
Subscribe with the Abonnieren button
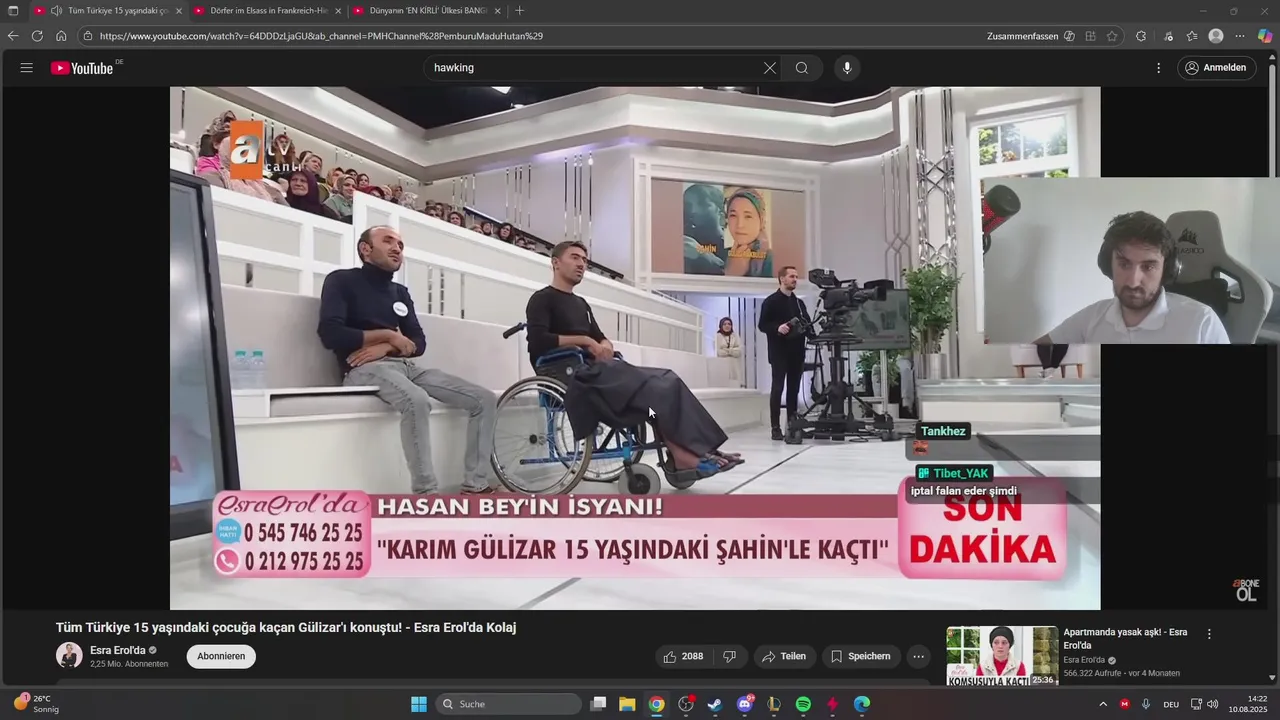tap(221, 656)
